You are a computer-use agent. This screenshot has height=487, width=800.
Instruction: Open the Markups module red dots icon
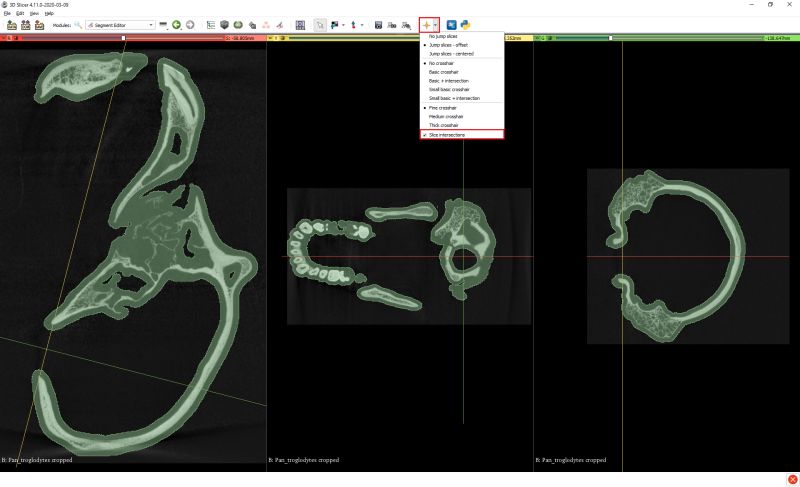tap(266, 24)
